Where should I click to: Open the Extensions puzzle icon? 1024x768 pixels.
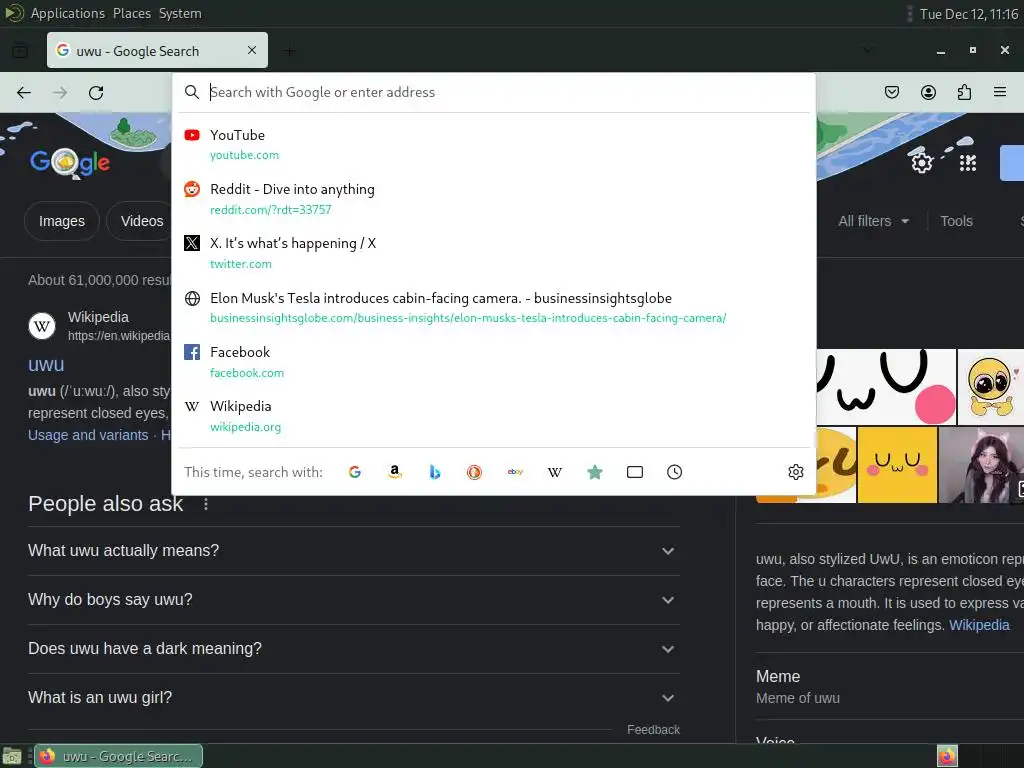(964, 92)
